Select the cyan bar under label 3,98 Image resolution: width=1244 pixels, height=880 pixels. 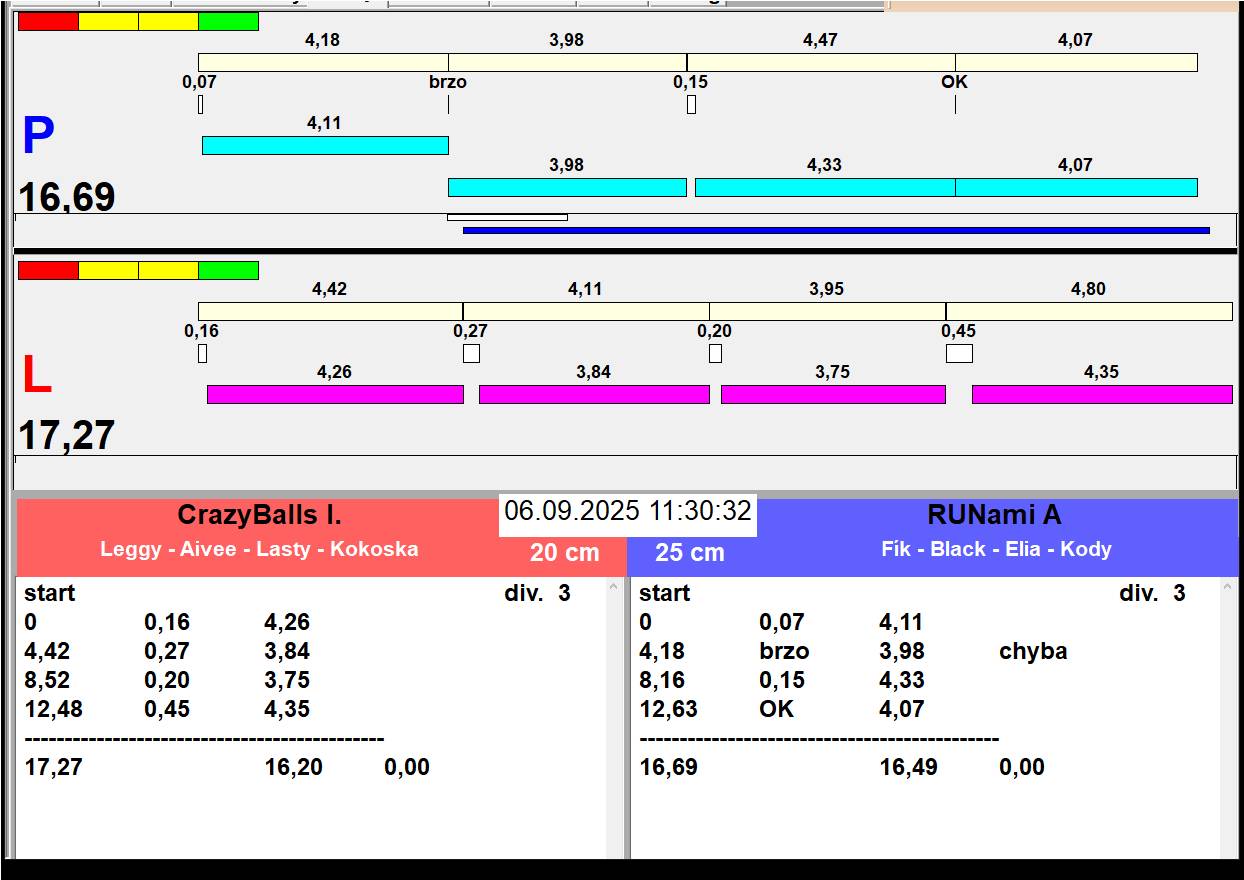pos(567,187)
